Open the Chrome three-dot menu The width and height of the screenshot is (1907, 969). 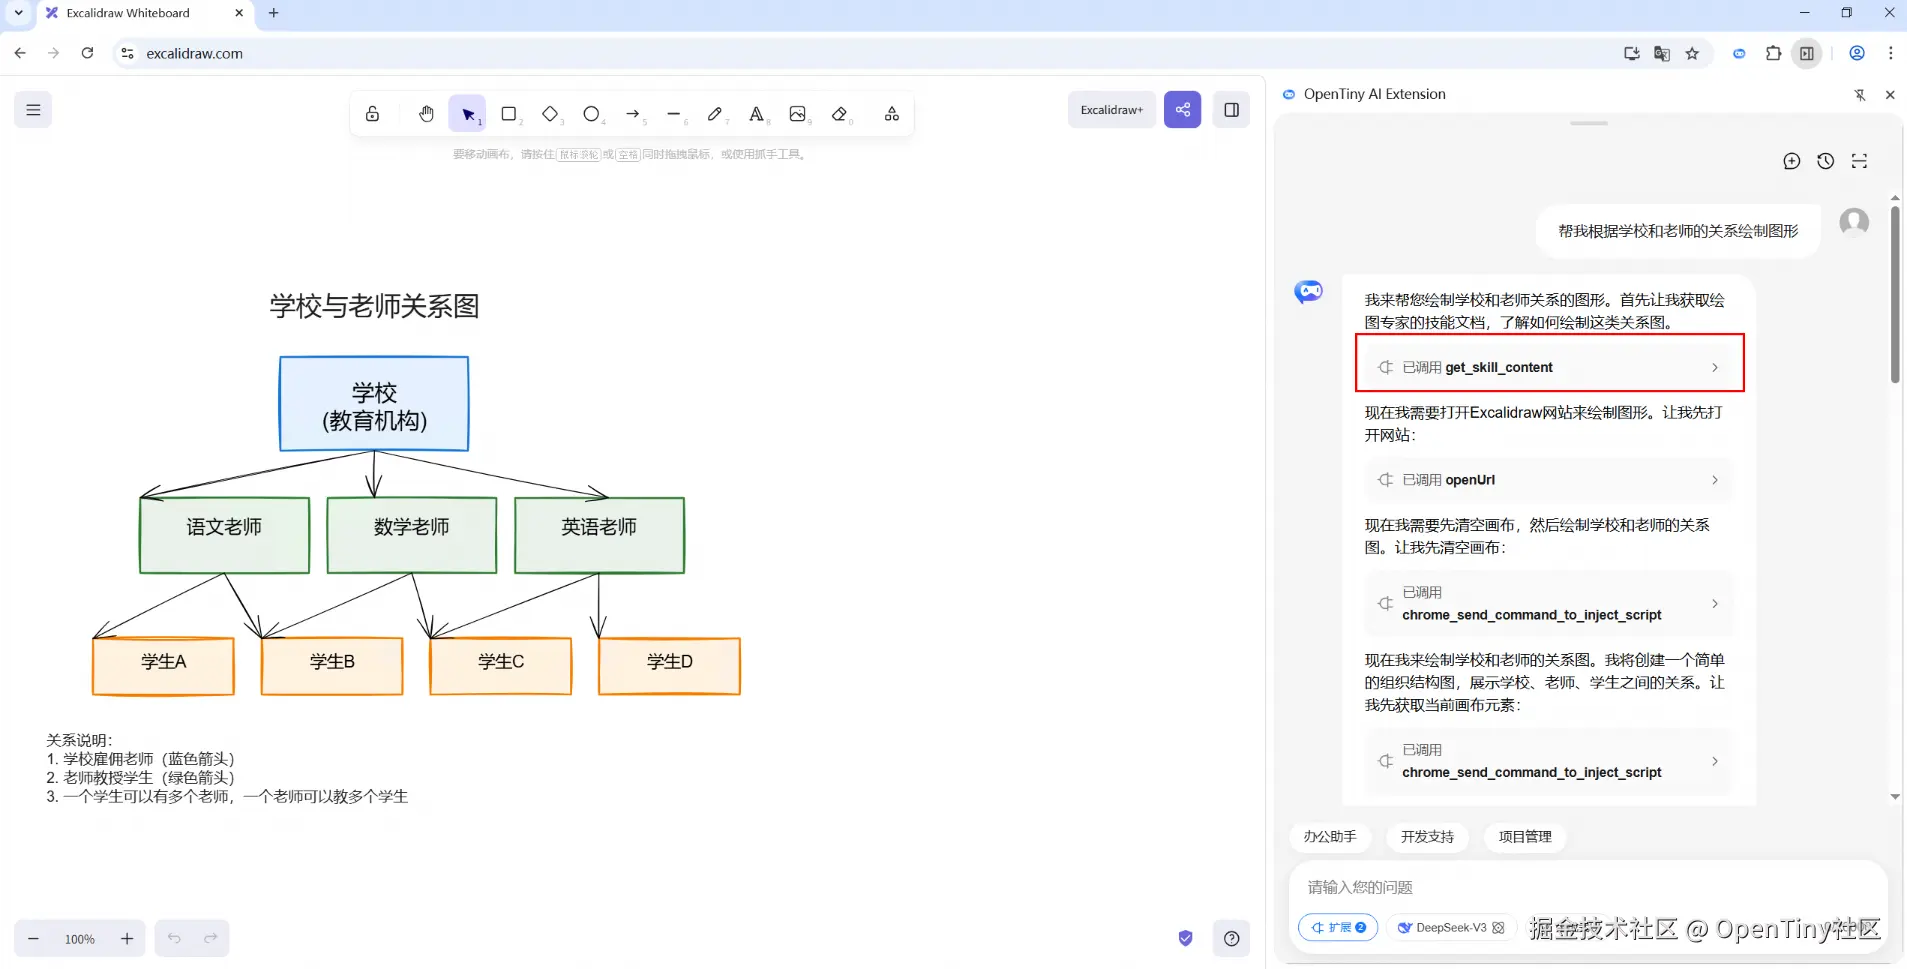pos(1890,54)
